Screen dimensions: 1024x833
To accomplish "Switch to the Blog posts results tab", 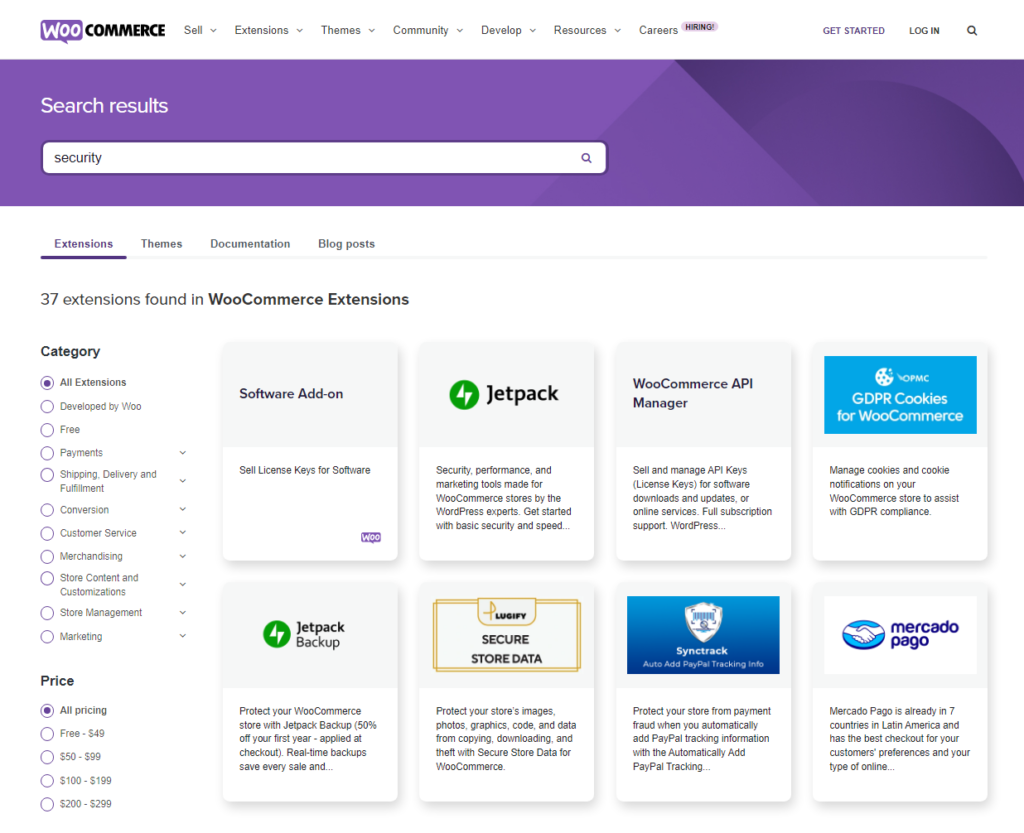I will [x=346, y=244].
